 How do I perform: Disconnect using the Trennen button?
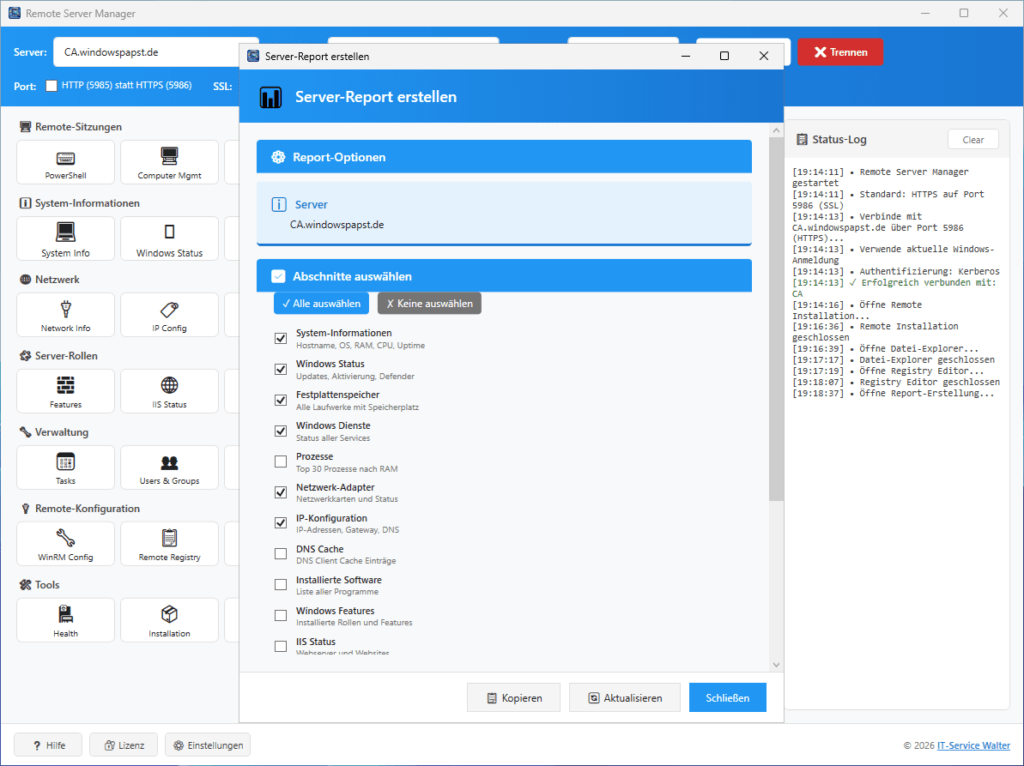(839, 51)
